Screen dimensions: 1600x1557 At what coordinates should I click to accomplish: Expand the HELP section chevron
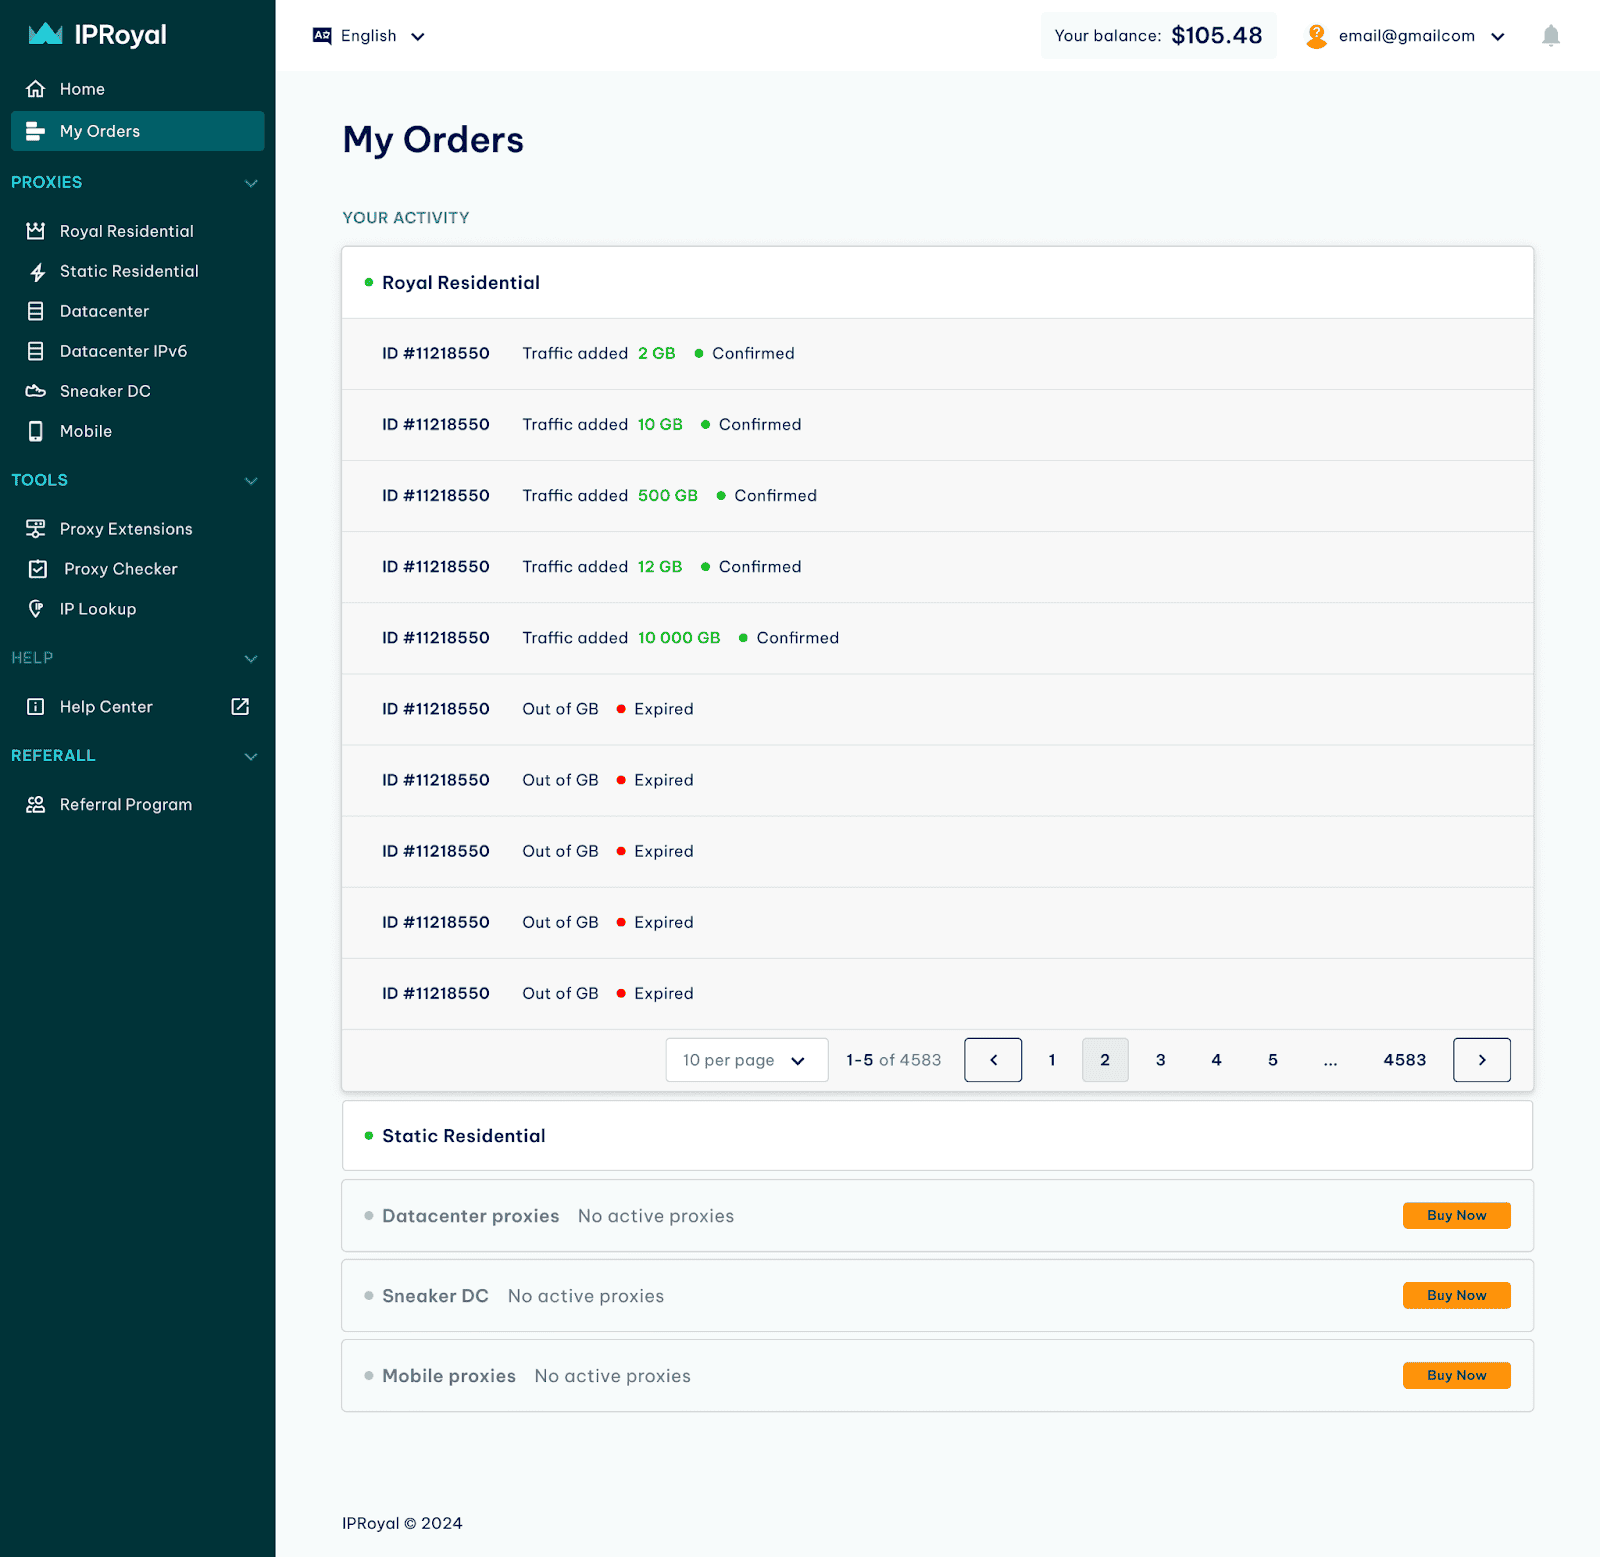(251, 659)
